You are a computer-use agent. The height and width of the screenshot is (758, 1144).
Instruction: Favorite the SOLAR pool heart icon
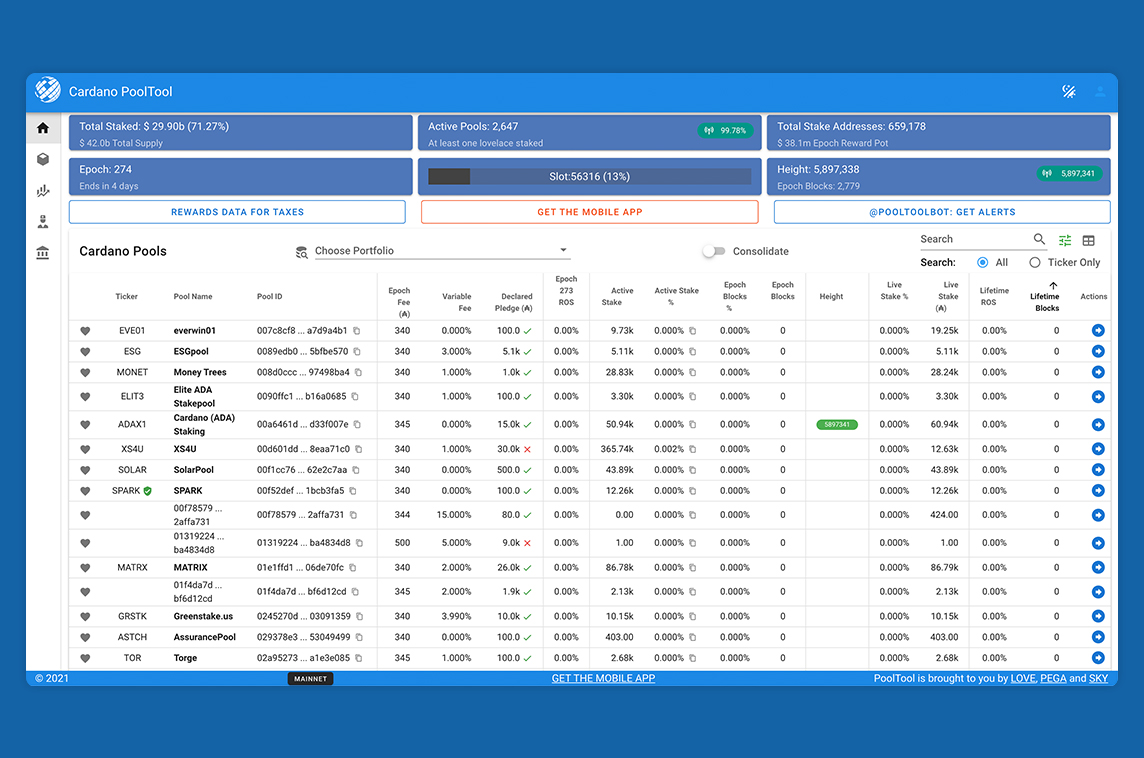coord(85,470)
